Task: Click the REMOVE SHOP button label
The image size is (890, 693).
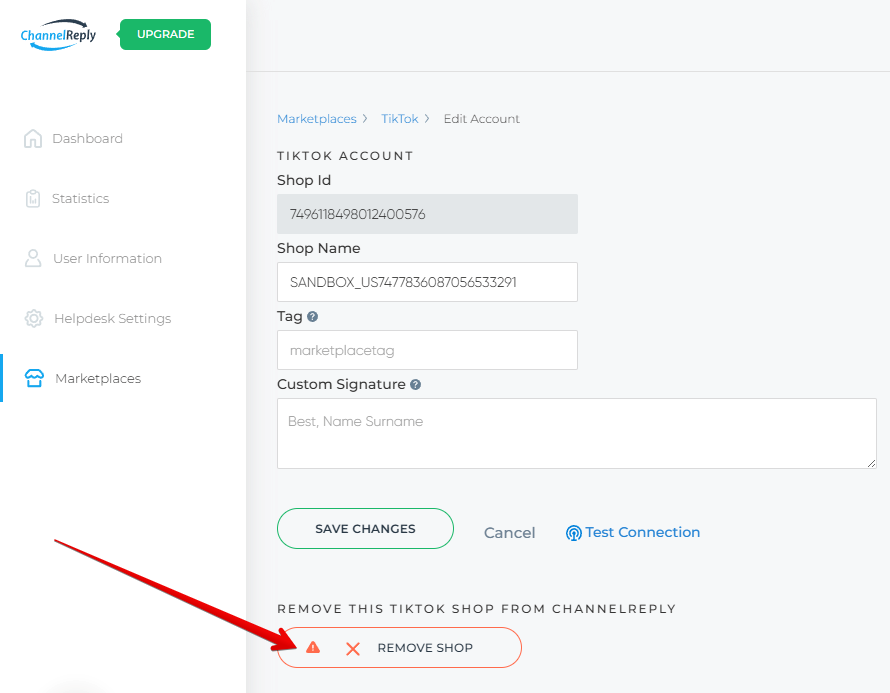Action: coord(425,648)
